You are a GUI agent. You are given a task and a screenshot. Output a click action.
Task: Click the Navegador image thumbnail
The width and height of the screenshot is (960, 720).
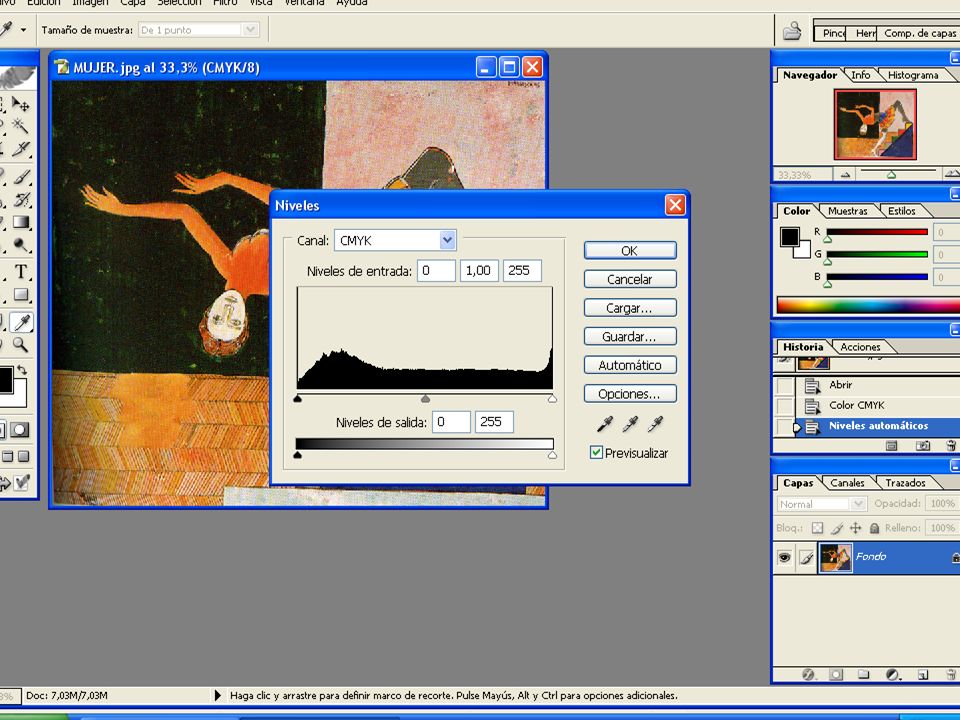[875, 124]
